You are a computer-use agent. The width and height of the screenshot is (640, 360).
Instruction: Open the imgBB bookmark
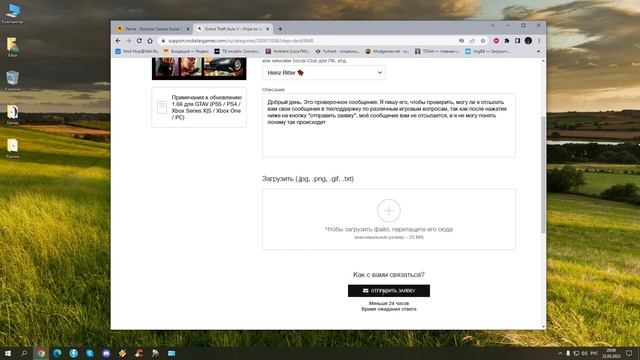[x=487, y=51]
